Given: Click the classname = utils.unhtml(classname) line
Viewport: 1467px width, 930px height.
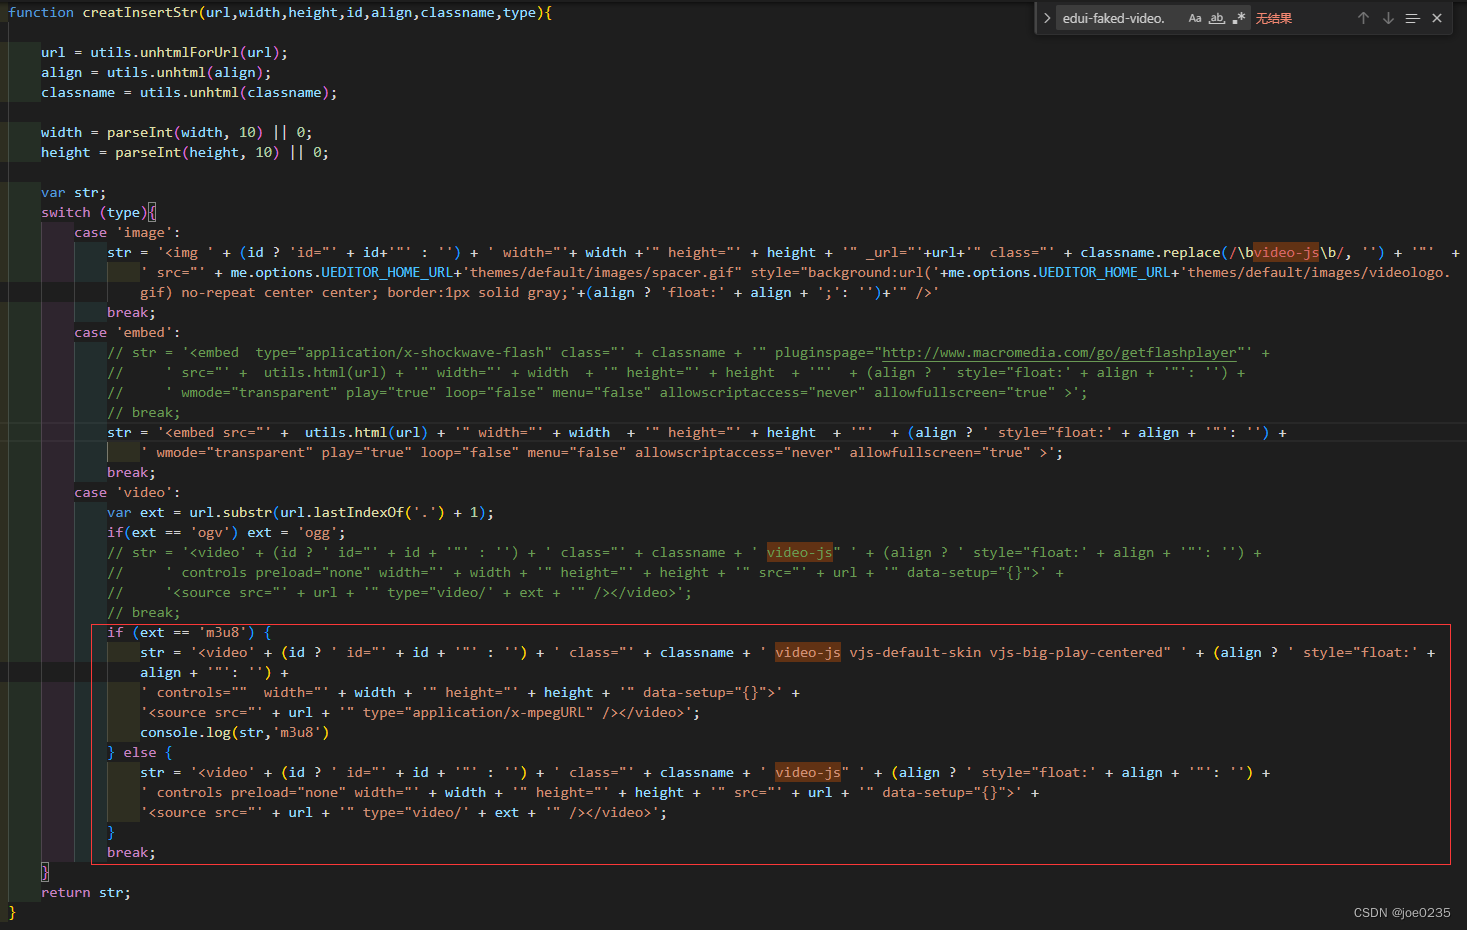Looking at the screenshot, I should click(x=189, y=92).
